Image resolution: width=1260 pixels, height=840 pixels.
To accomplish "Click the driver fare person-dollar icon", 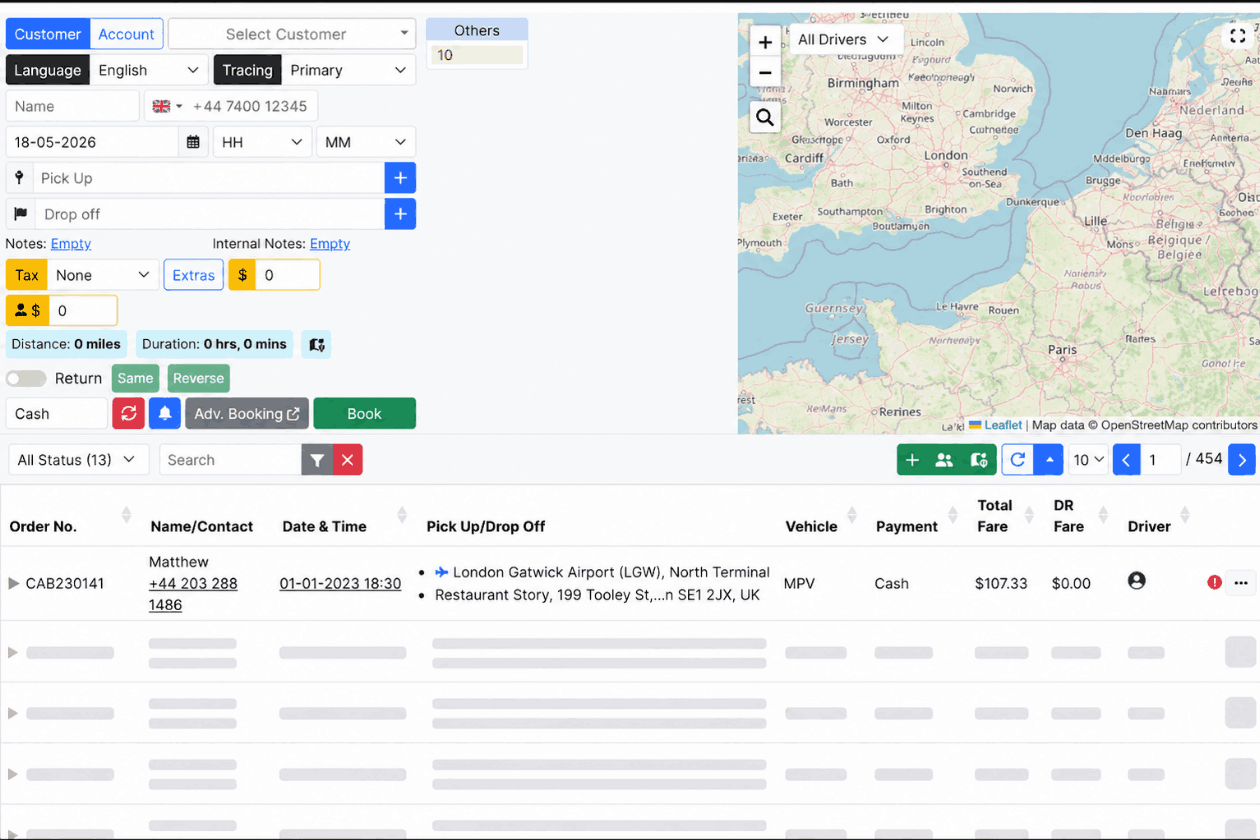I will pos(28,310).
